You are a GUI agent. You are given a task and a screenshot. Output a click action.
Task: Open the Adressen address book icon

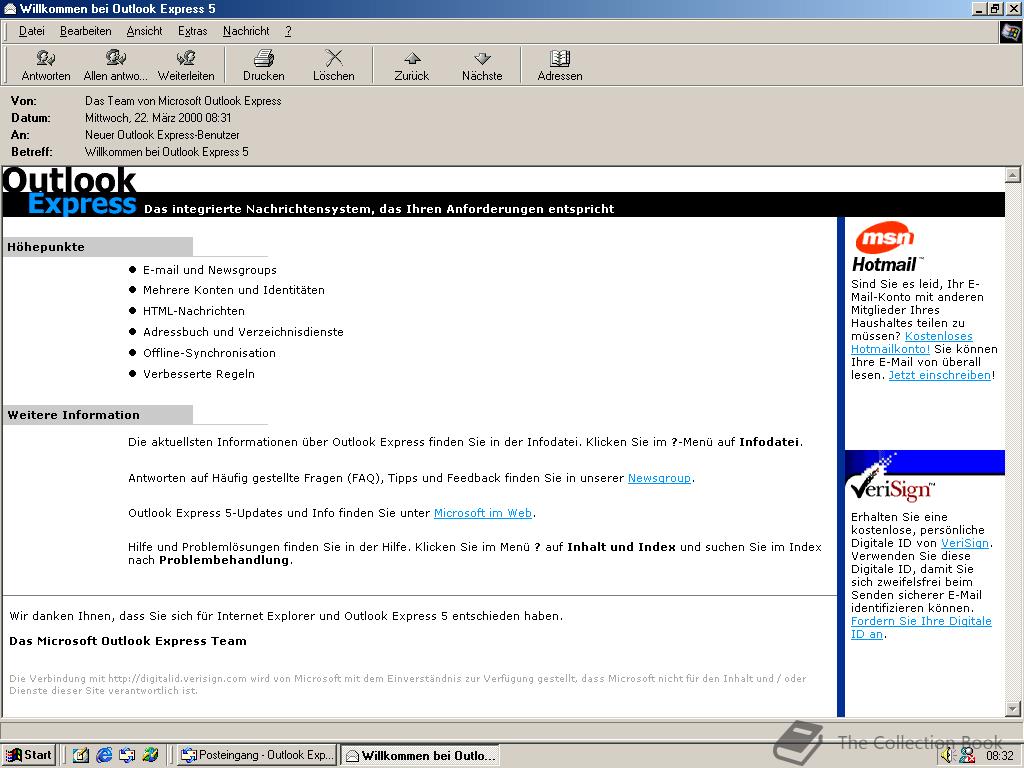tap(560, 65)
